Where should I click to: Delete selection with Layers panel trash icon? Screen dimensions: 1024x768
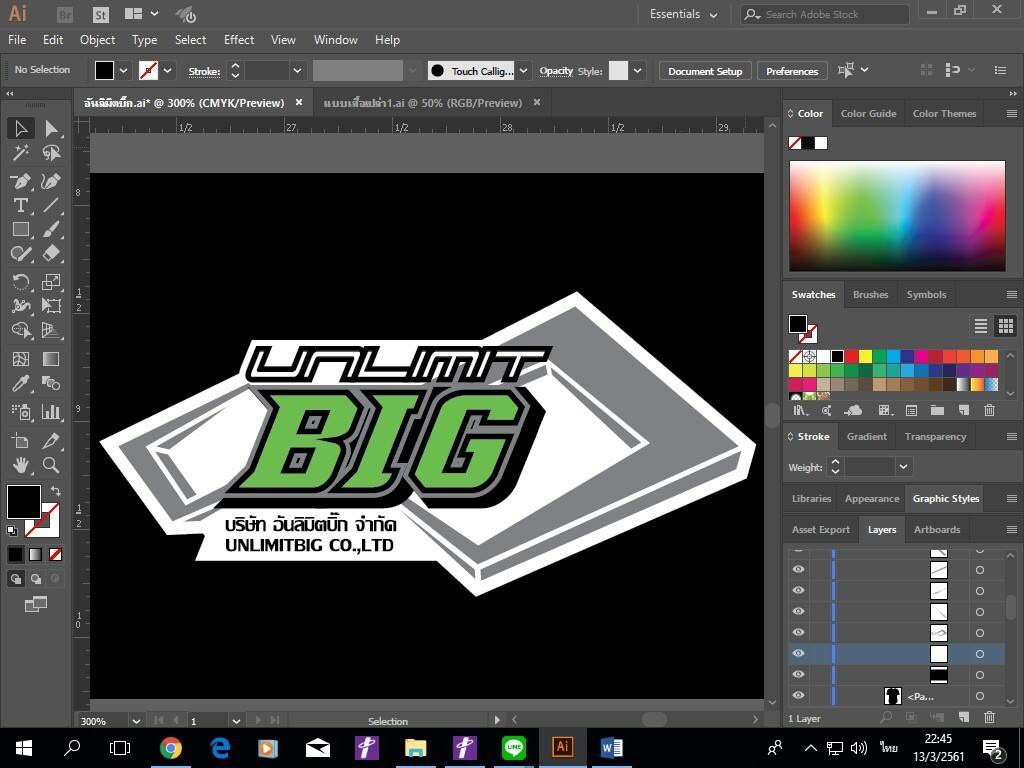[x=989, y=717]
